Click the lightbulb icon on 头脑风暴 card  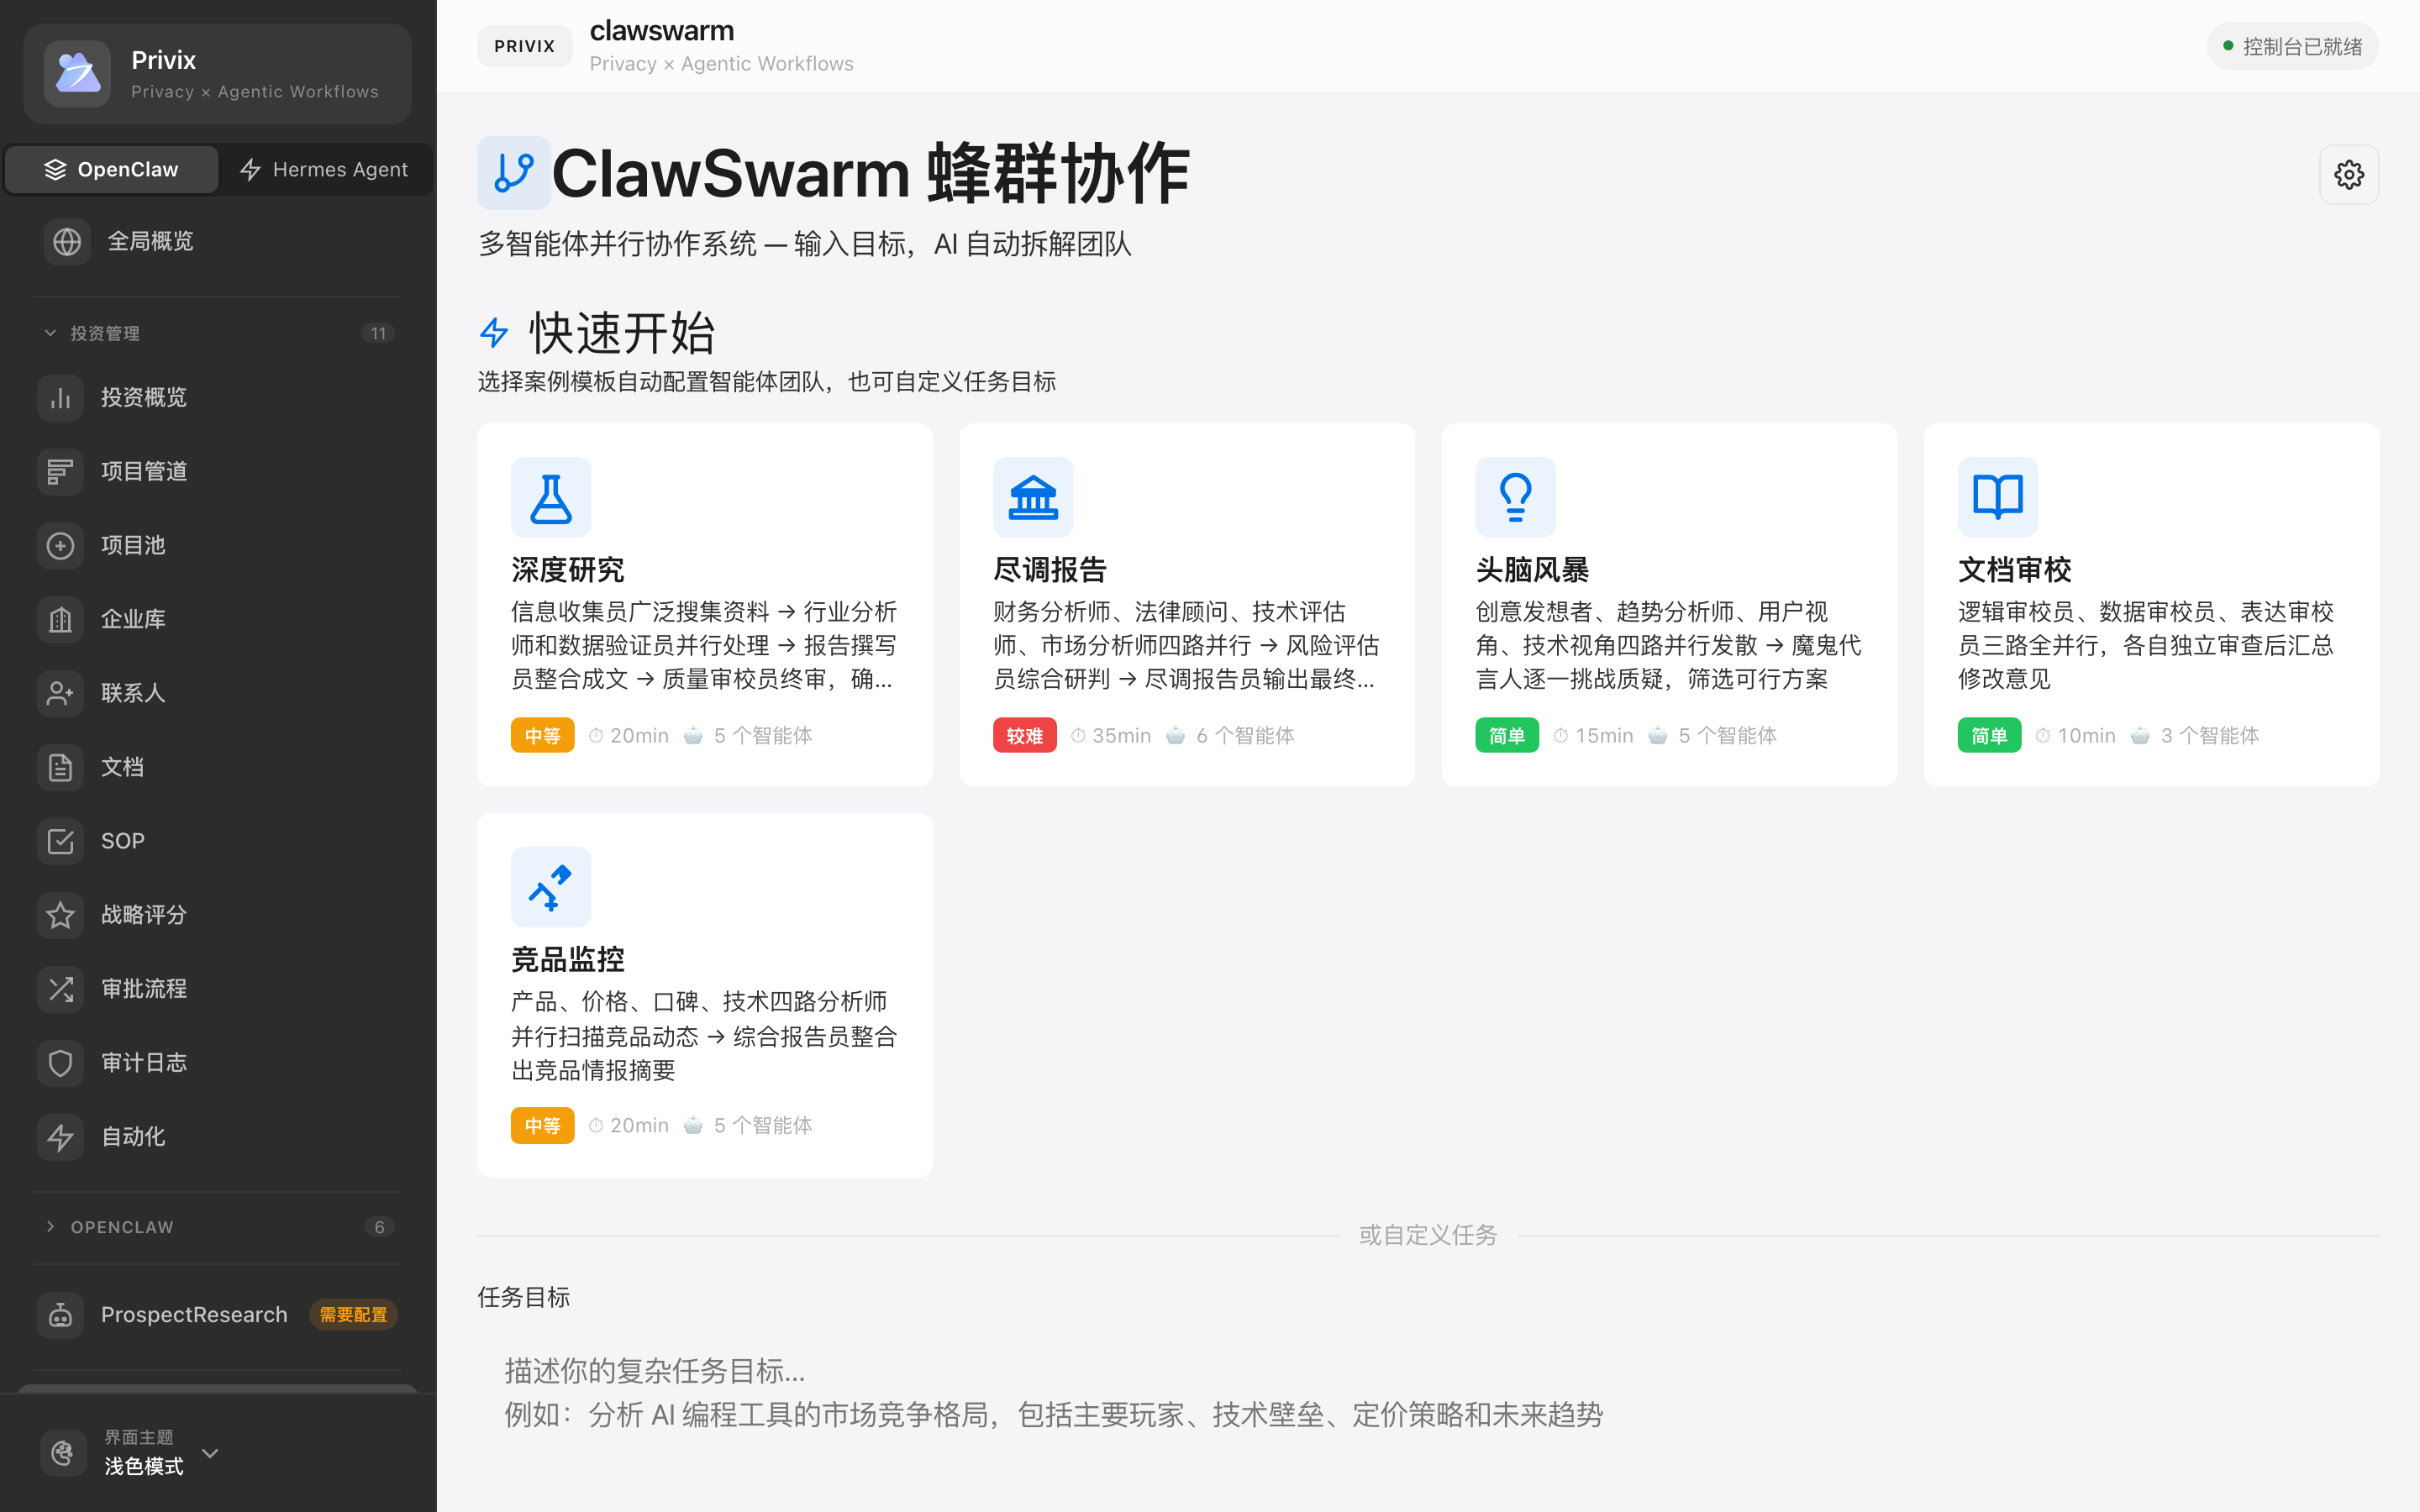point(1515,497)
